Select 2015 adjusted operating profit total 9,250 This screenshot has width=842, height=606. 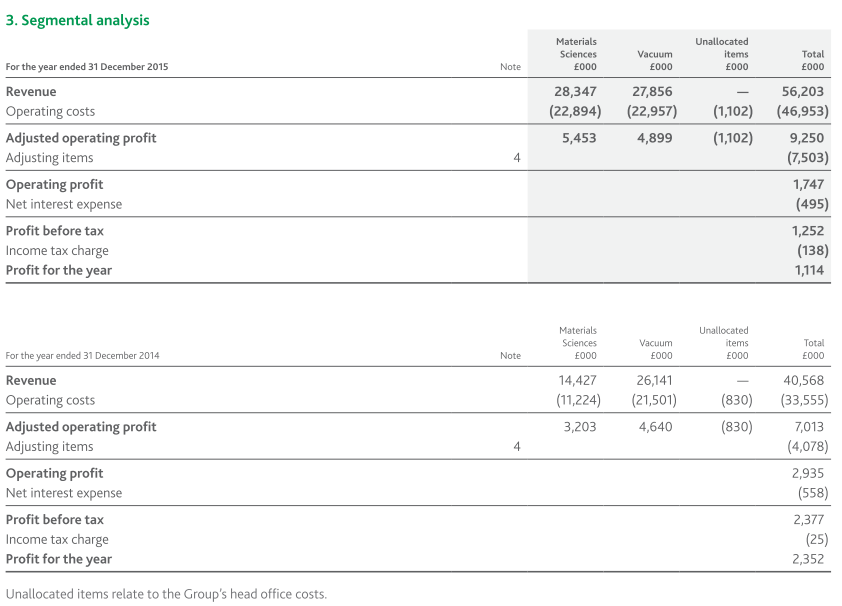(x=808, y=138)
